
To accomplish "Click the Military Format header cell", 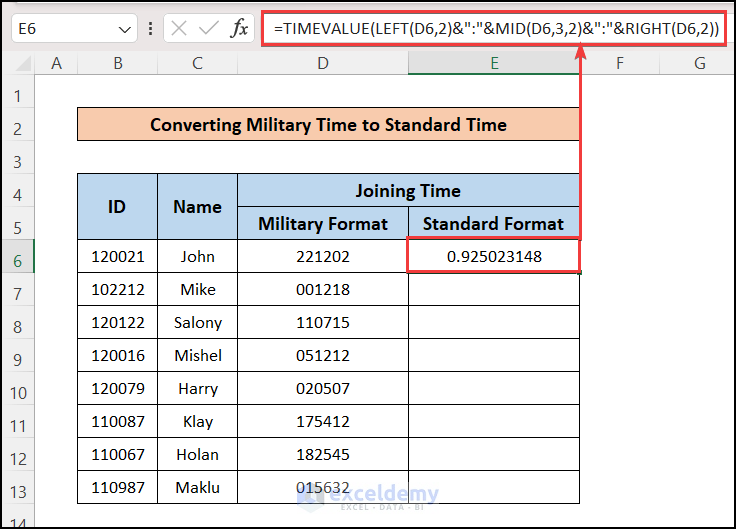I will pyautogui.click(x=323, y=223).
